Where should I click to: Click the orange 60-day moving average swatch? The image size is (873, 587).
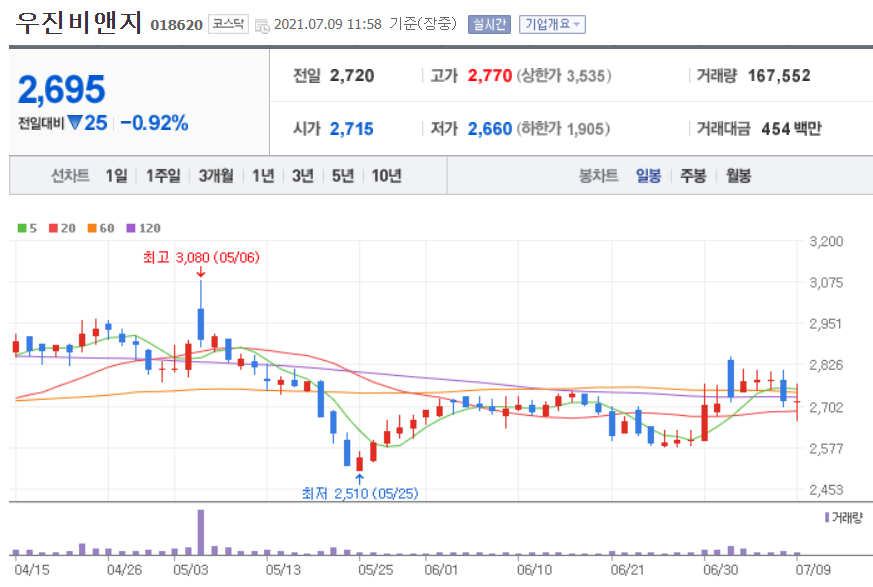point(92,228)
